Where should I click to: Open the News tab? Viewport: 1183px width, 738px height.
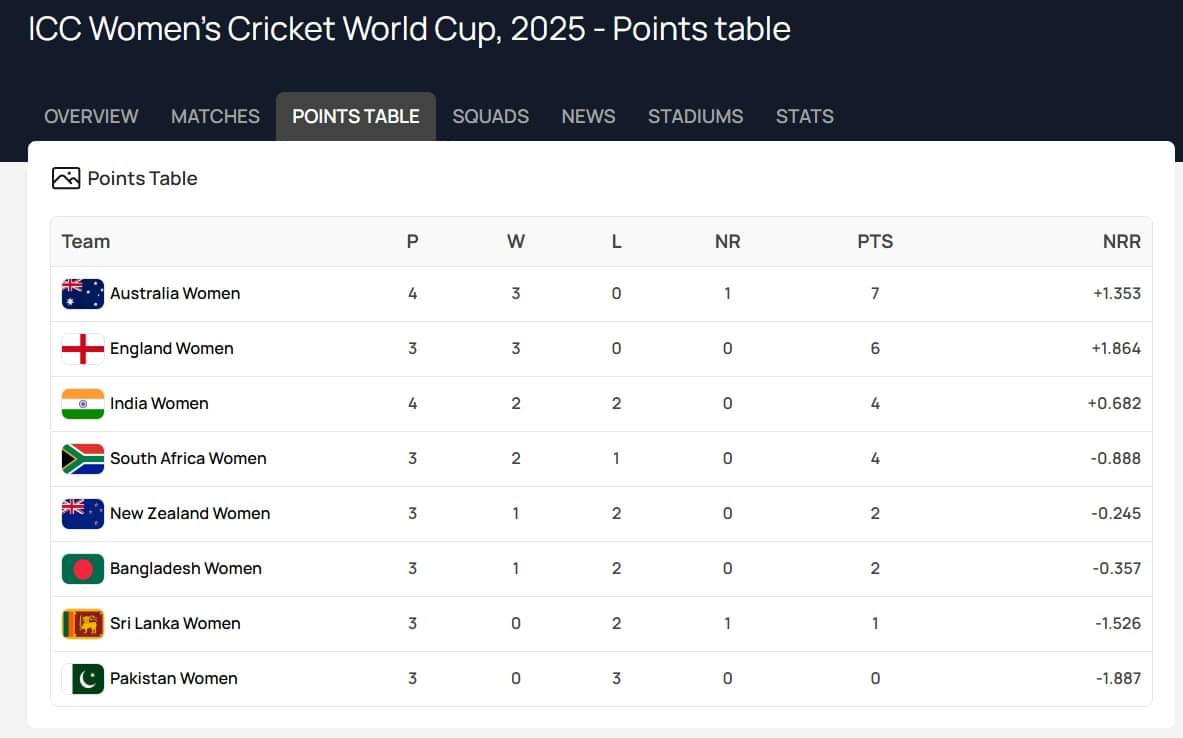click(588, 116)
